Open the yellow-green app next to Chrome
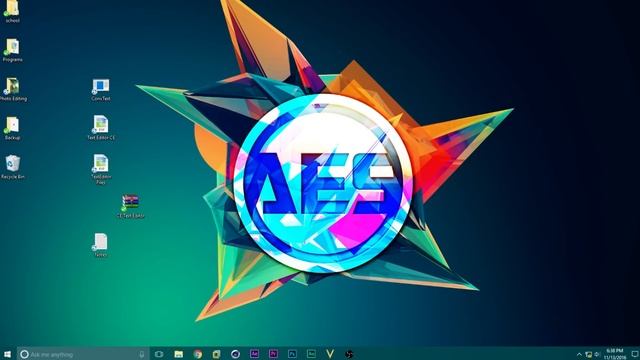Viewport: 640px width, 360px height. coord(216,354)
